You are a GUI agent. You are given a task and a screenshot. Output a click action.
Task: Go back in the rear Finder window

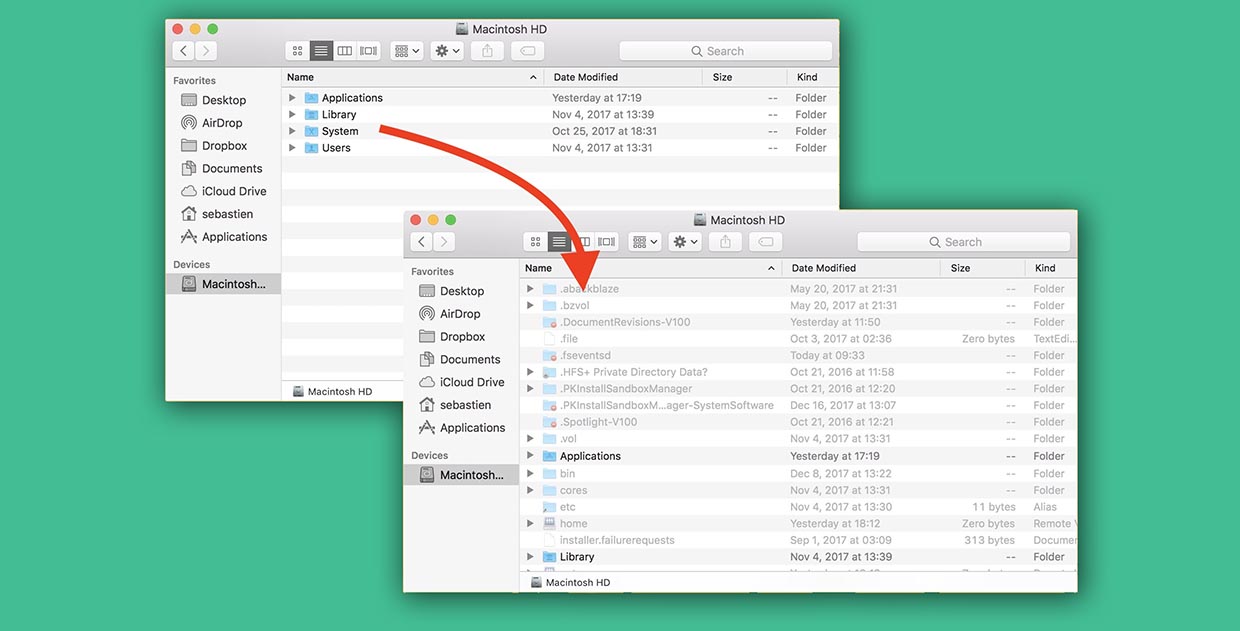tap(184, 51)
